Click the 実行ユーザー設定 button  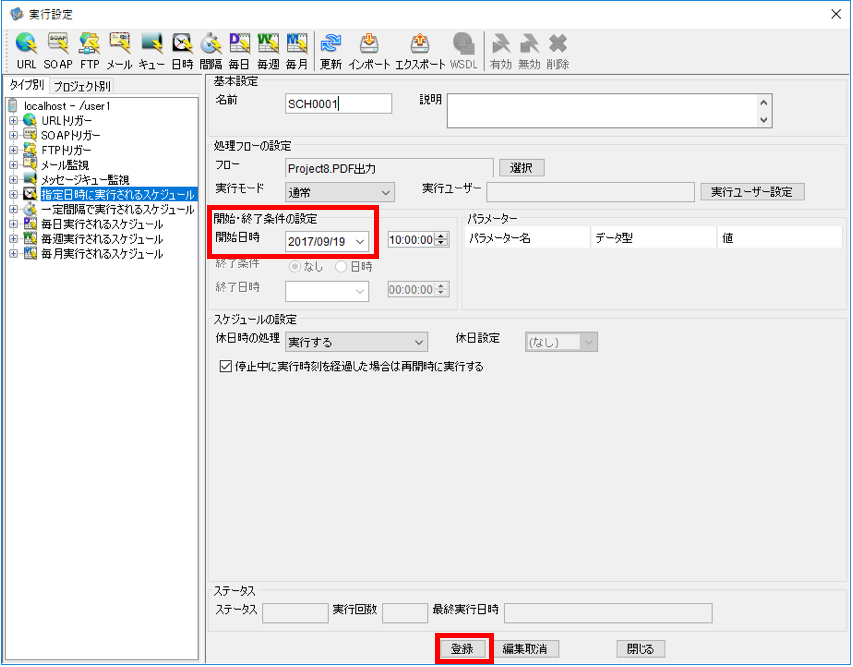pyautogui.click(x=752, y=192)
